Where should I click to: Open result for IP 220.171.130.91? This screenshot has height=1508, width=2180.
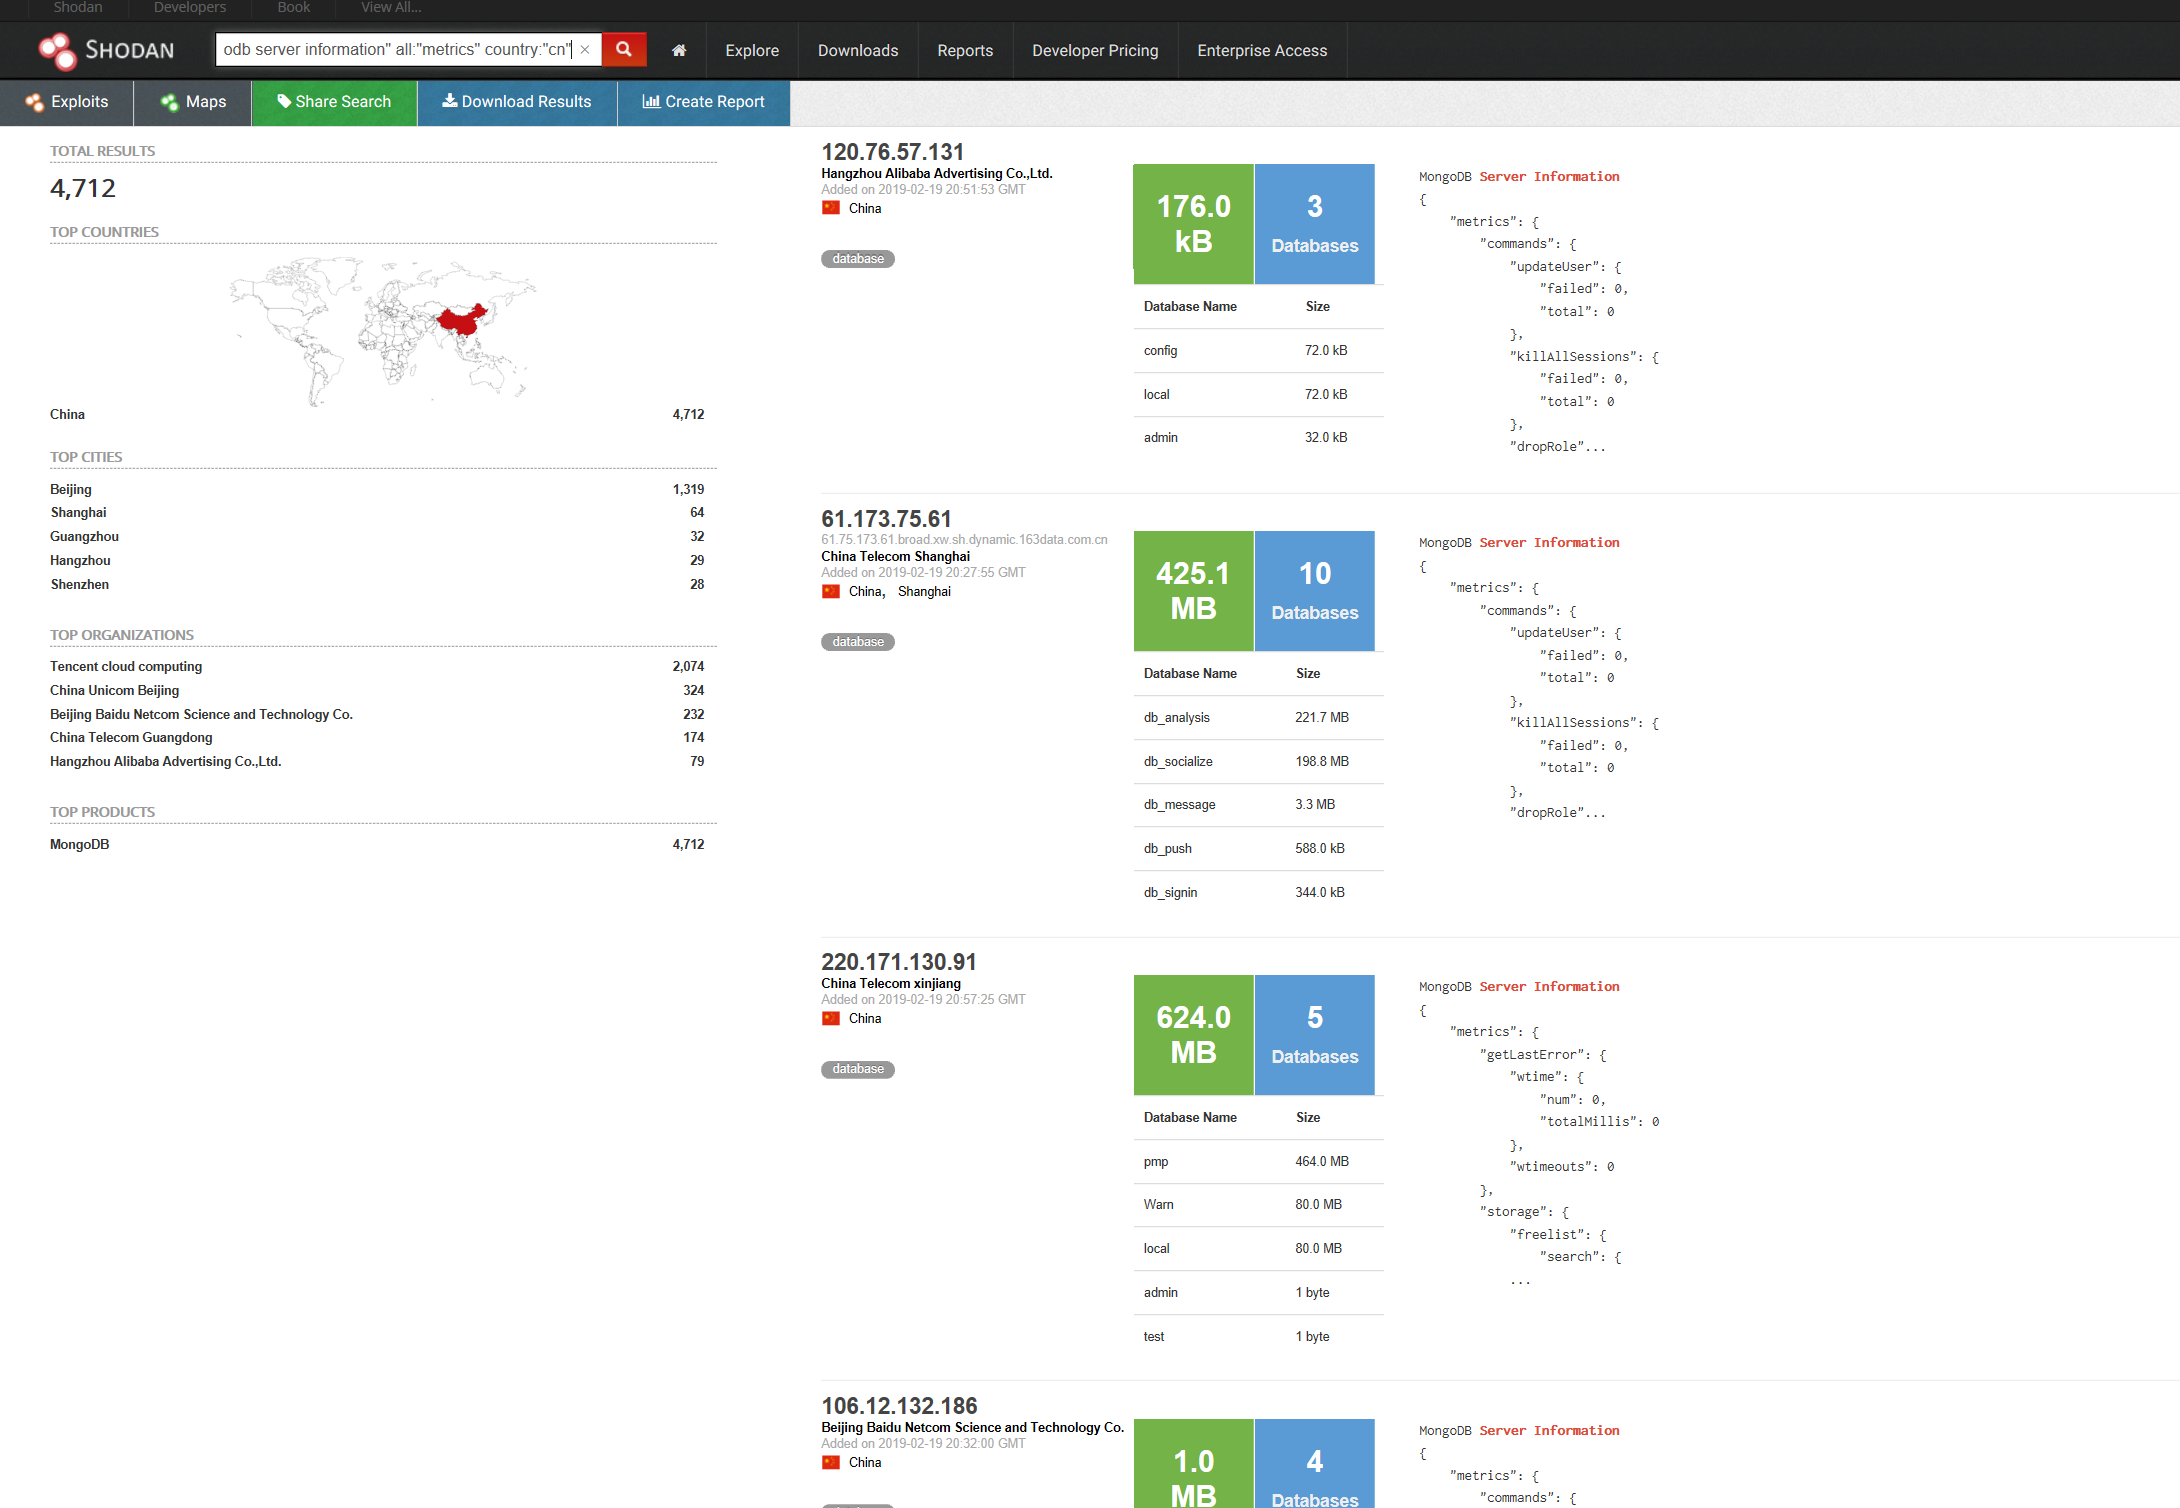(x=898, y=961)
